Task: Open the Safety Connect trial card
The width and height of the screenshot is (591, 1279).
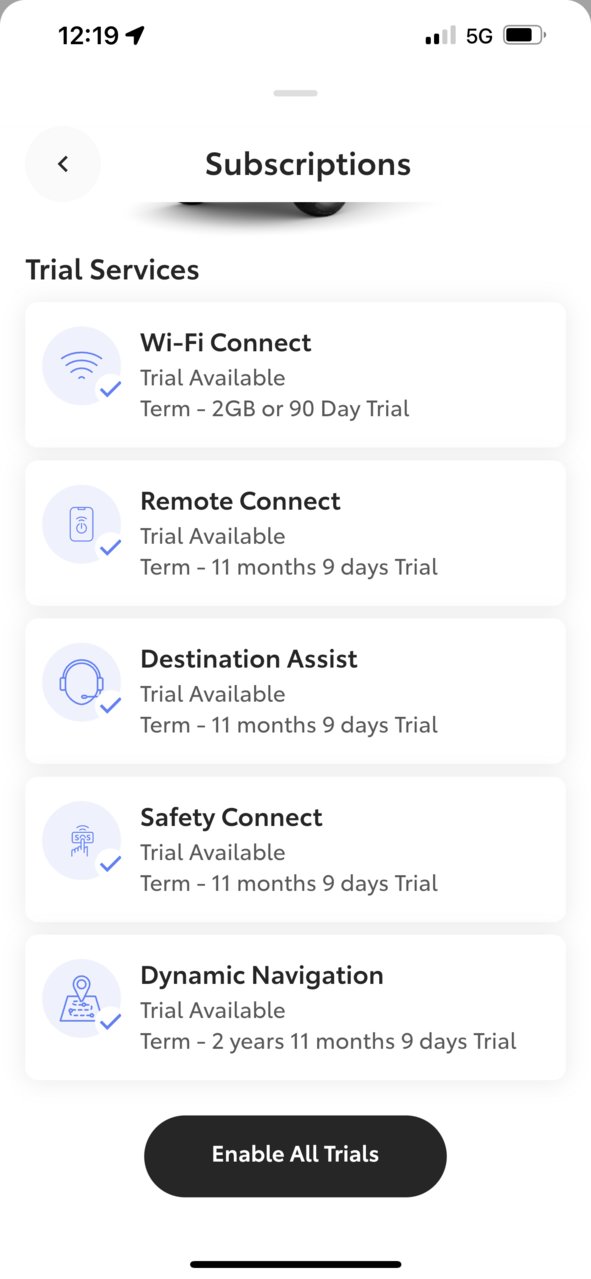Action: pyautogui.click(x=295, y=849)
